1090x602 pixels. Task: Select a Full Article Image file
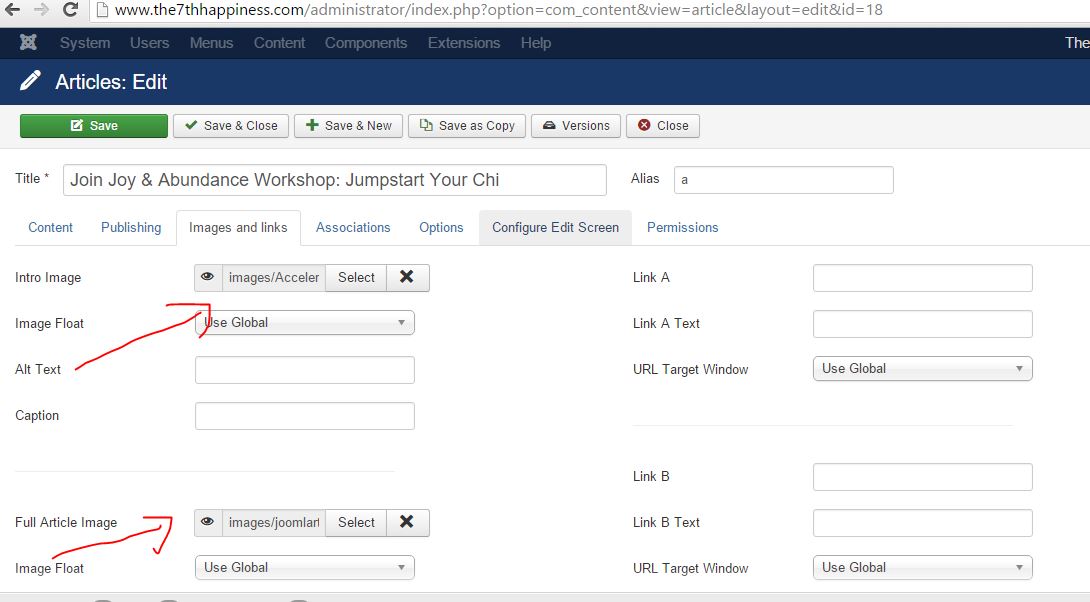point(356,522)
